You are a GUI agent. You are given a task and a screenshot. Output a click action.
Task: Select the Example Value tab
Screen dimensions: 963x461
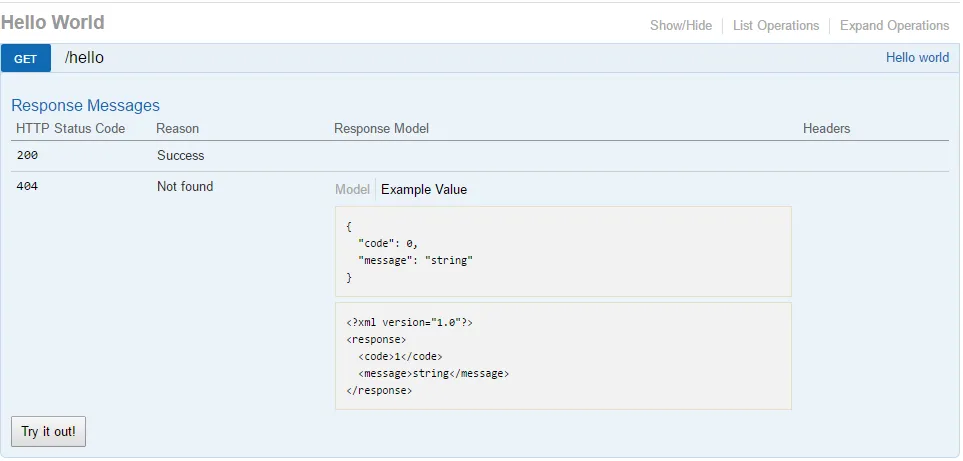pyautogui.click(x=424, y=189)
